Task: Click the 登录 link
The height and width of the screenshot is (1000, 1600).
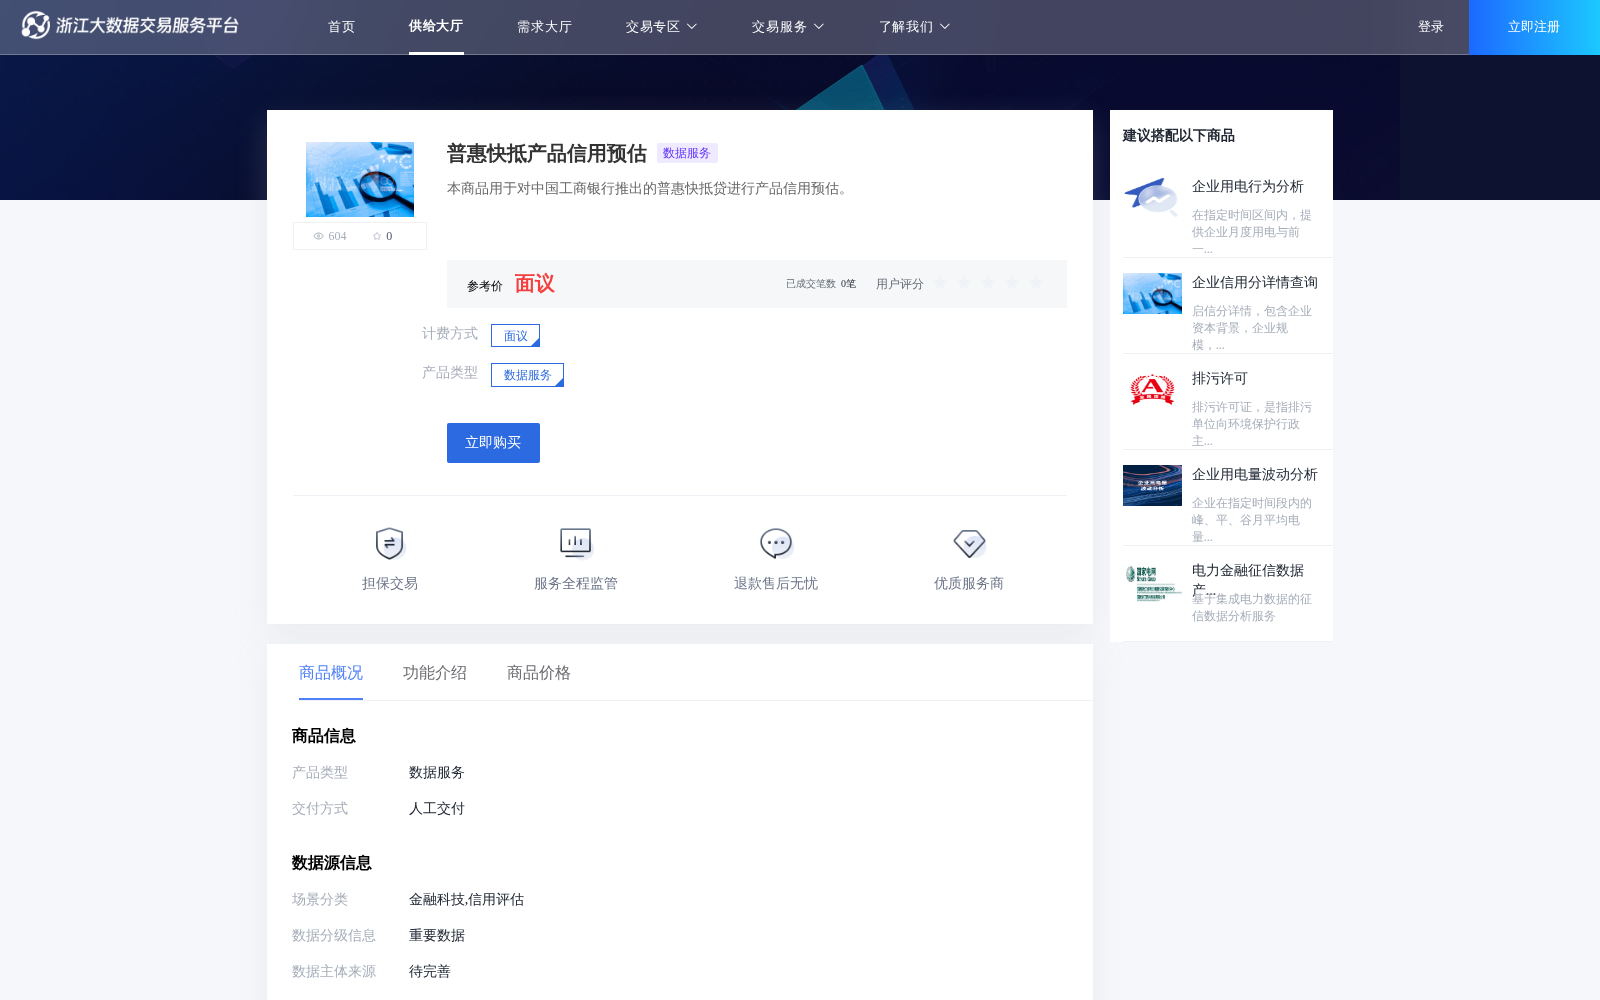Action: pos(1431,27)
